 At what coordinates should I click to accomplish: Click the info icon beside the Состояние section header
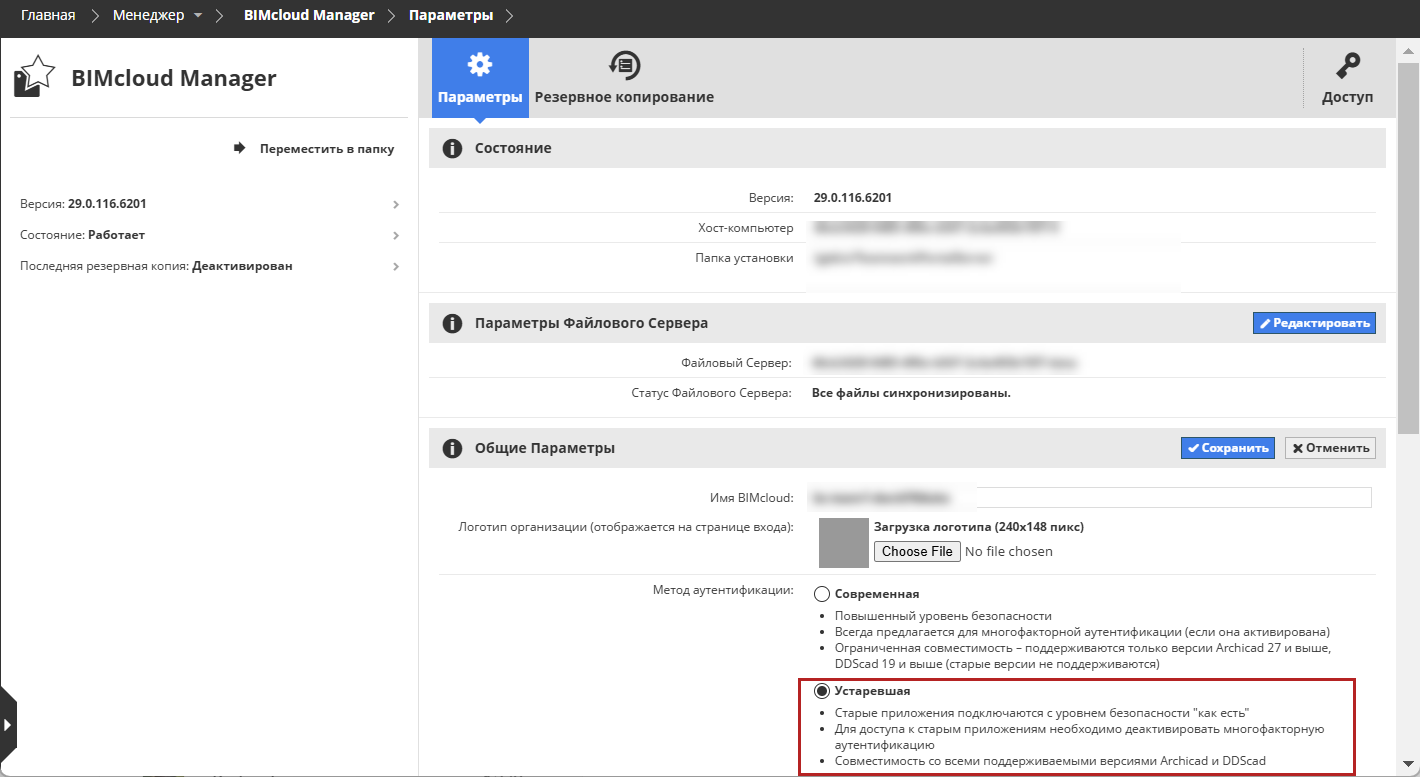[x=452, y=148]
